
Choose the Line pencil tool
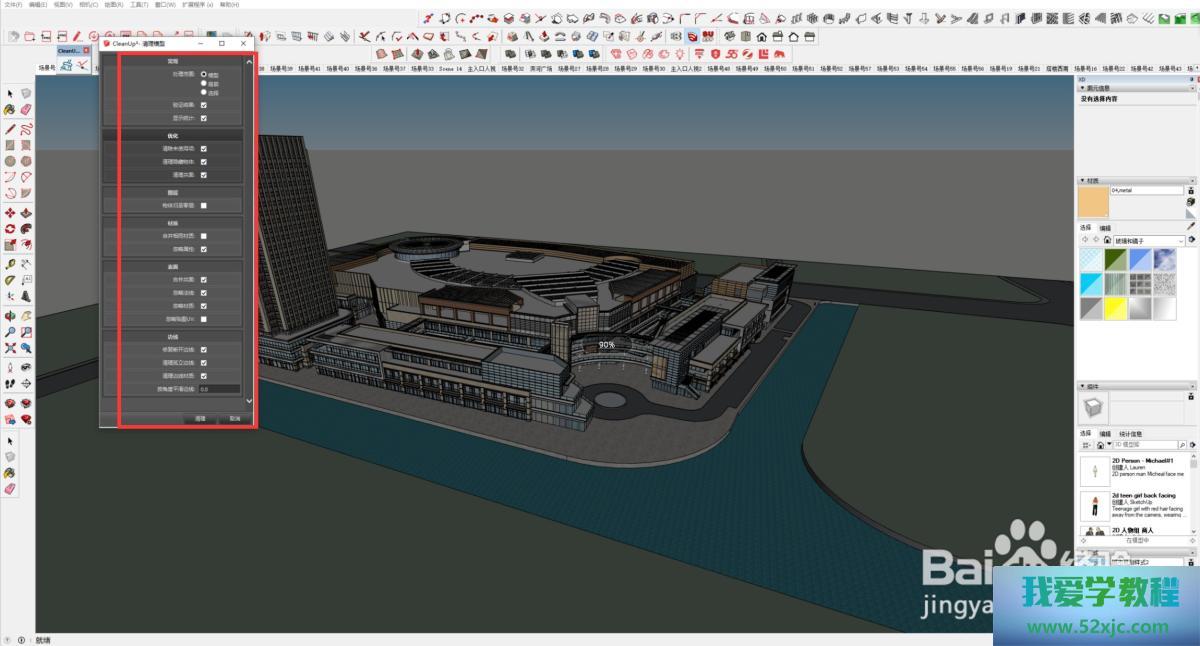10,128
